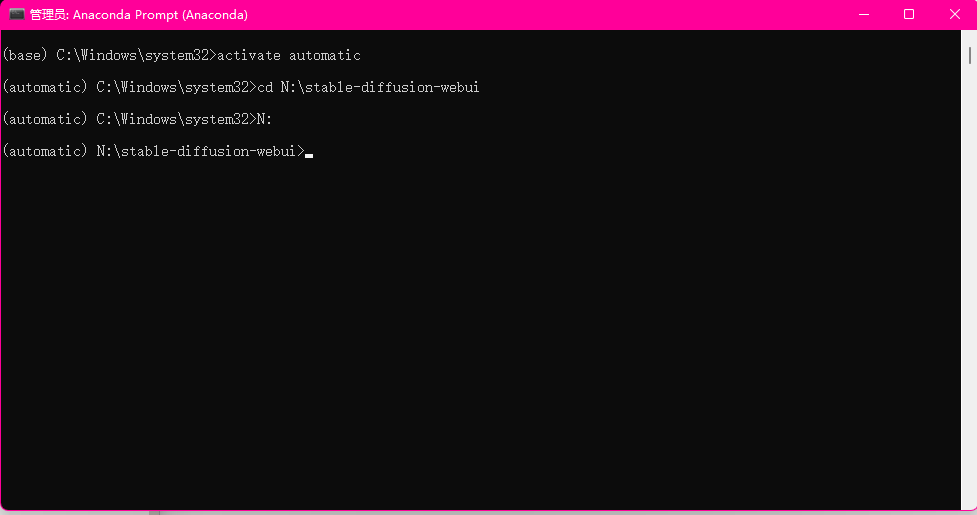This screenshot has height=515, width=977.
Task: Close the Anaconda Prompt window
Action: coord(955,14)
